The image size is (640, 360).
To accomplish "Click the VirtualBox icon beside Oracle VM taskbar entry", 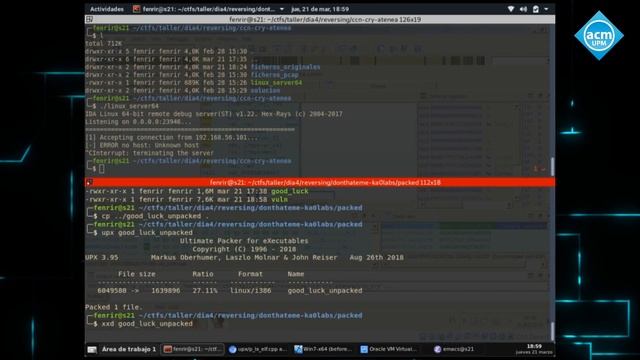I will (x=364, y=349).
